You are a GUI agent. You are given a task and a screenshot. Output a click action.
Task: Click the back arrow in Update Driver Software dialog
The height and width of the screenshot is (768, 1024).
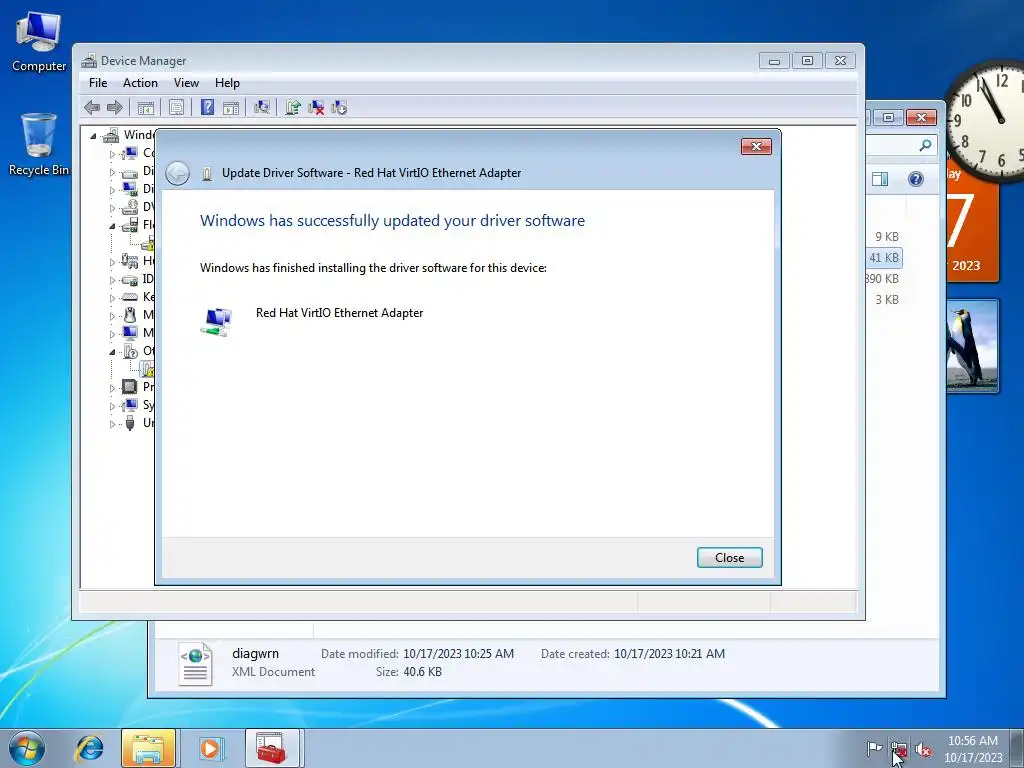(x=178, y=173)
